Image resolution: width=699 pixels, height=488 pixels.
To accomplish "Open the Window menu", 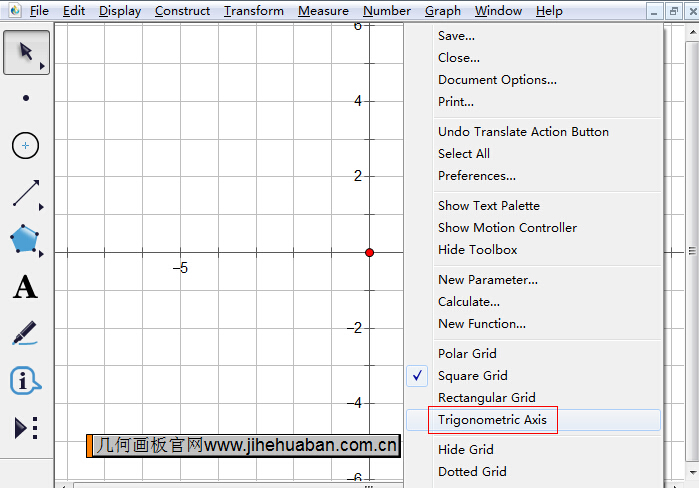I will coord(498,10).
